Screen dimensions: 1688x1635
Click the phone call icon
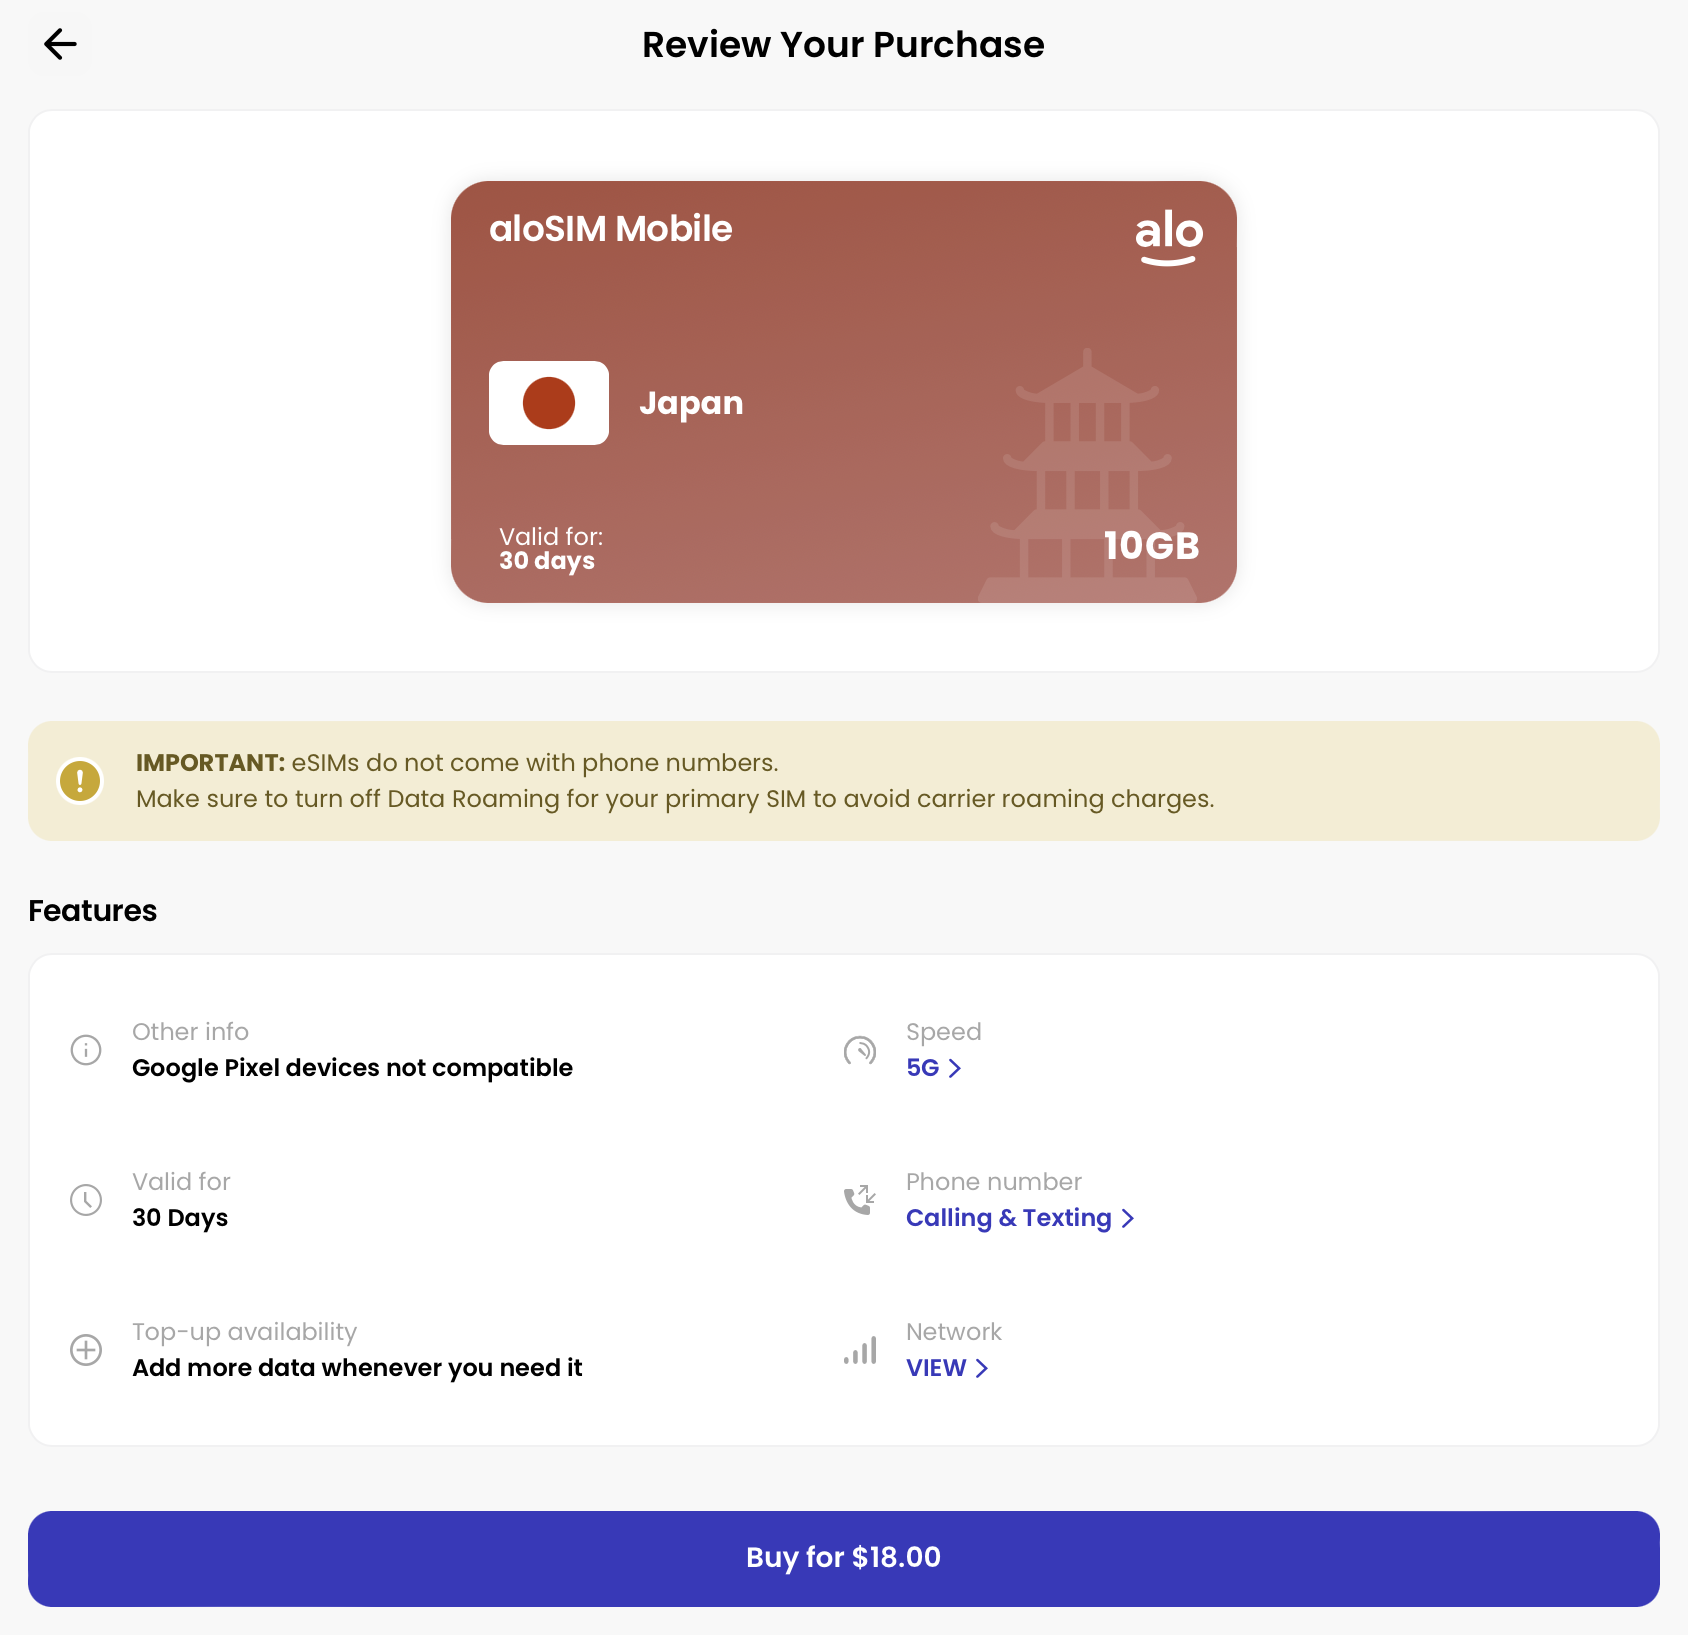point(860,1200)
